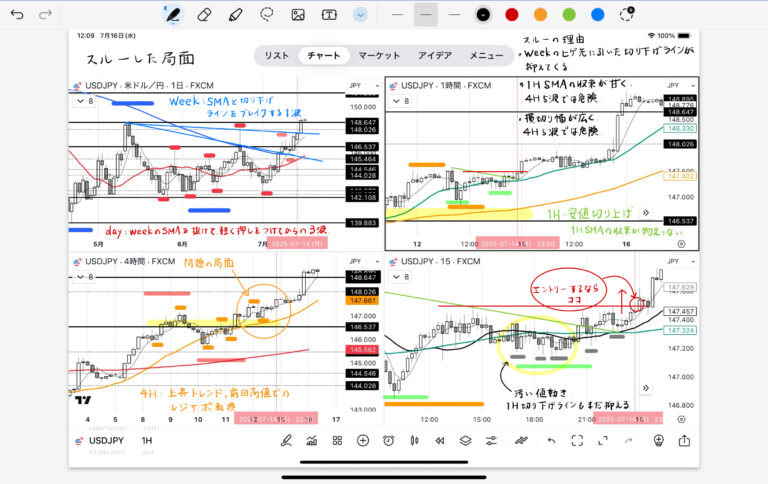Open JPY currency dropdown on daily chart
The image size is (768, 484).
[364, 85]
